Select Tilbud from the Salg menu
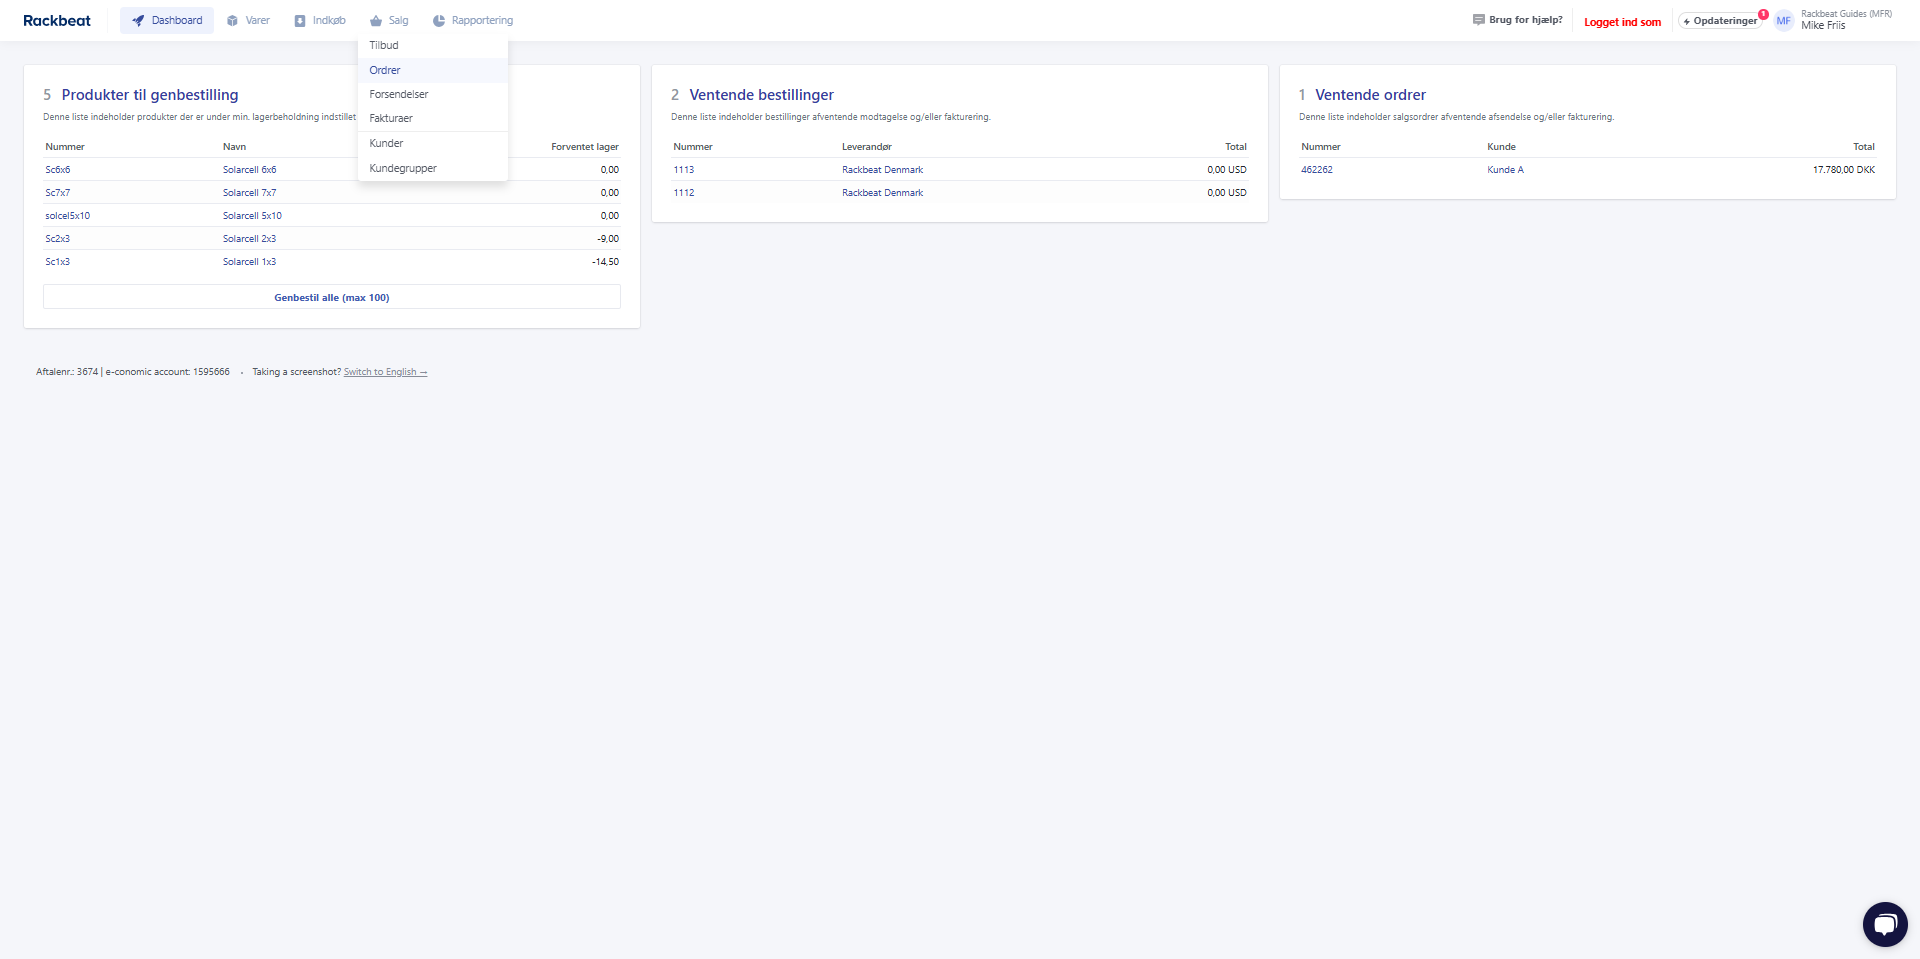 coord(433,45)
